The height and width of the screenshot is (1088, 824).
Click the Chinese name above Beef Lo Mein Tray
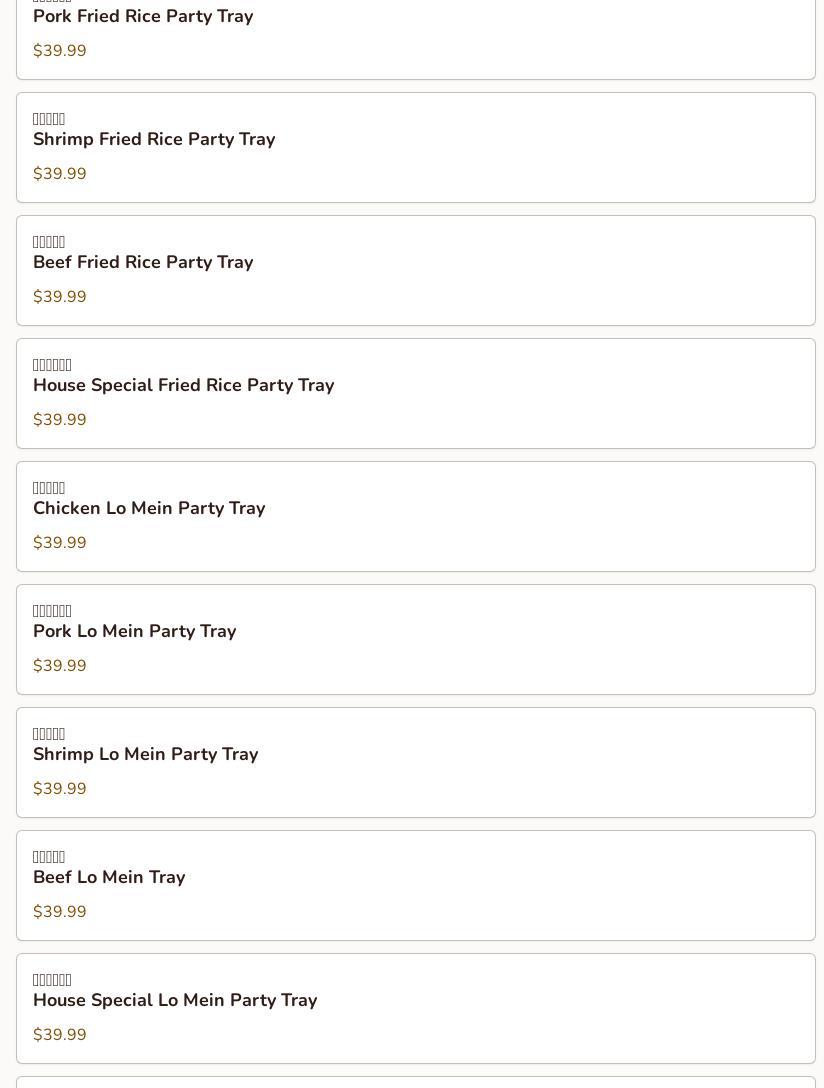tap(49, 857)
